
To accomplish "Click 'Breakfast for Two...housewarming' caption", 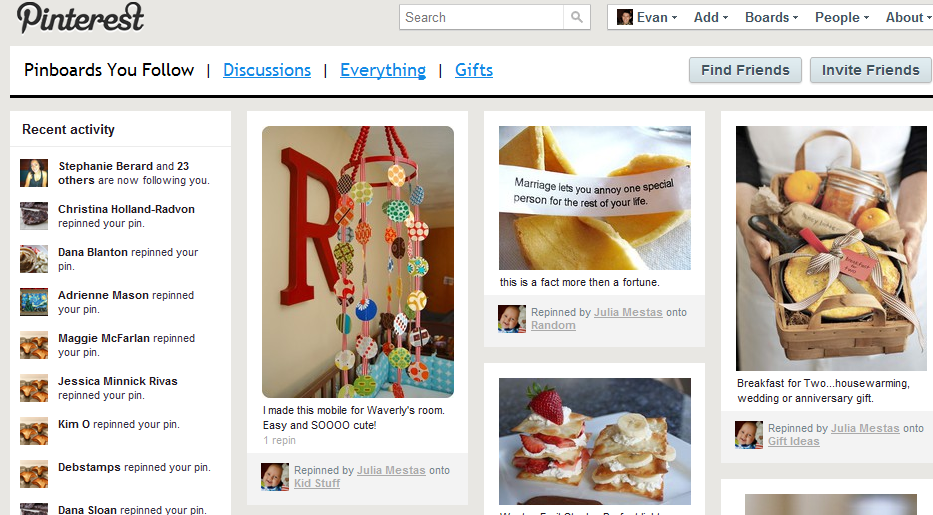I will (x=823, y=391).
